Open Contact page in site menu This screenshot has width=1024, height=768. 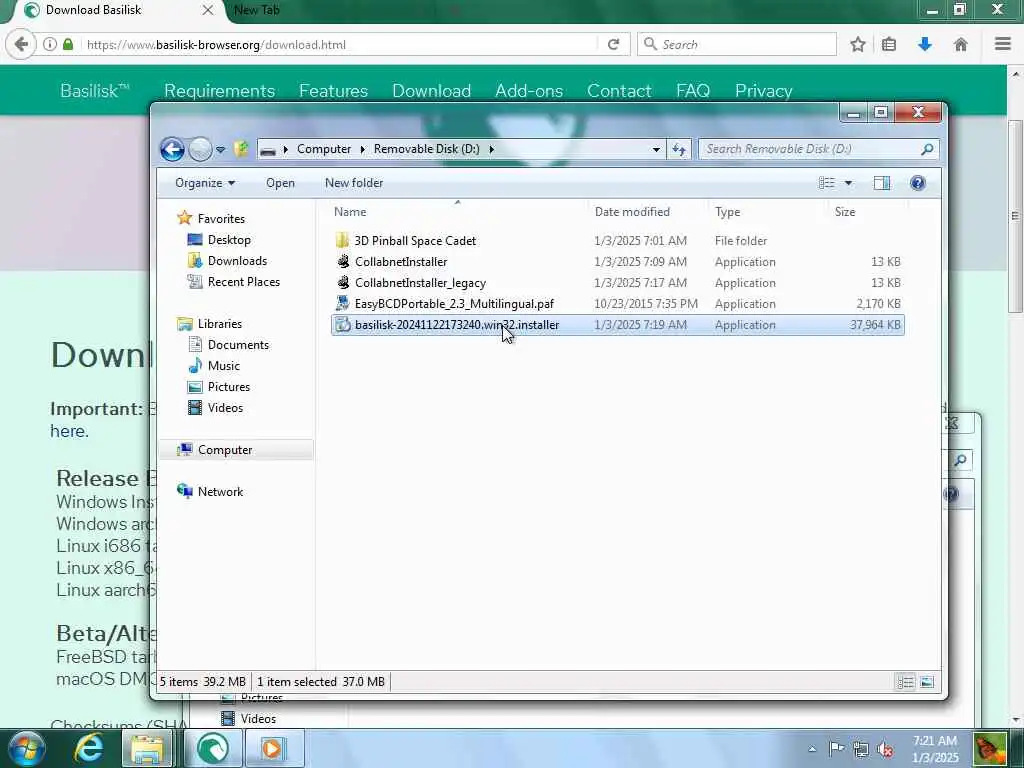(619, 91)
